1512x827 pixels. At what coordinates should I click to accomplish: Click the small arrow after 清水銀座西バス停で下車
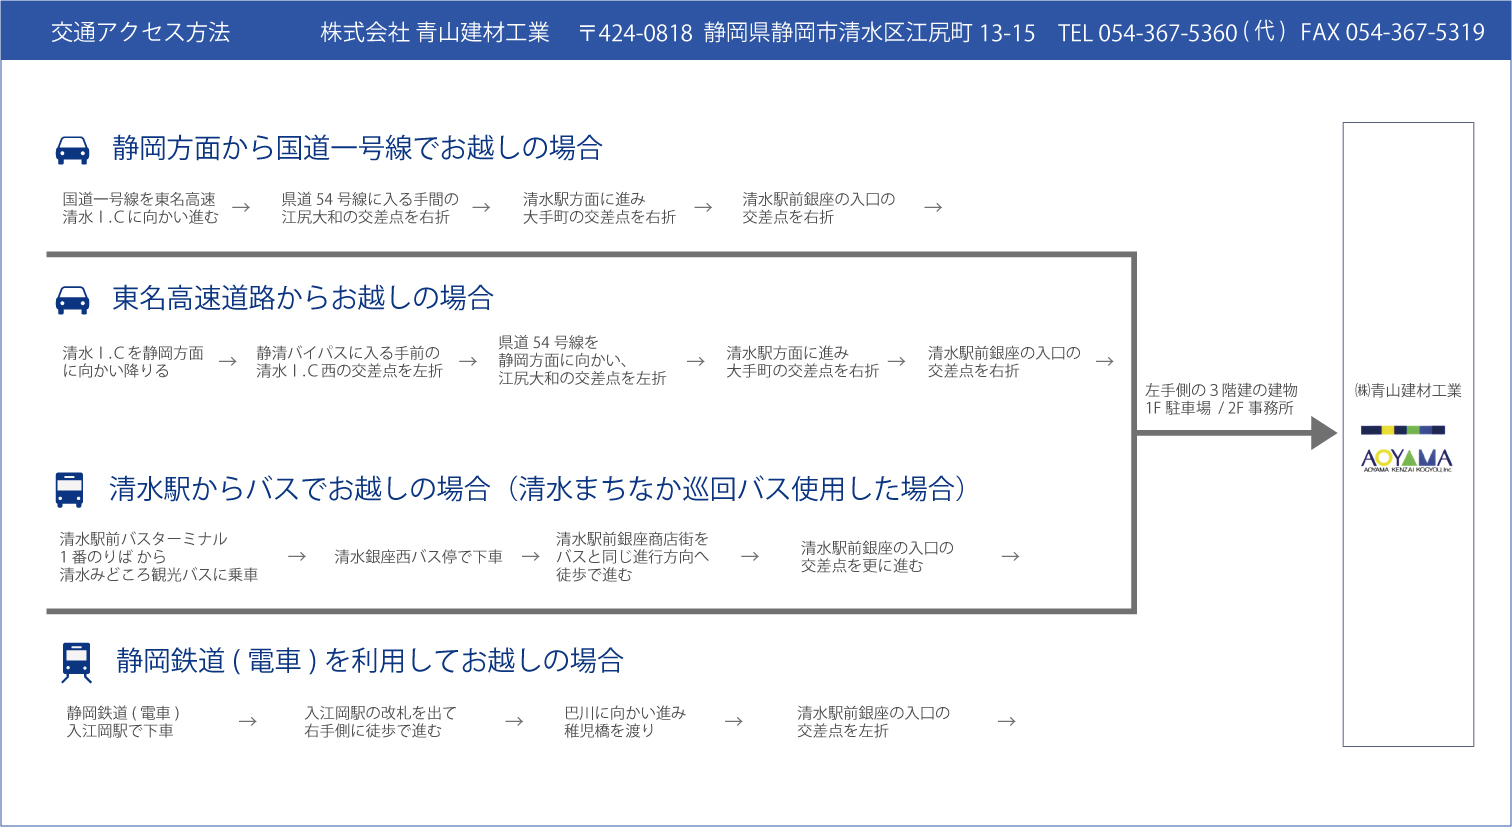[531, 557]
